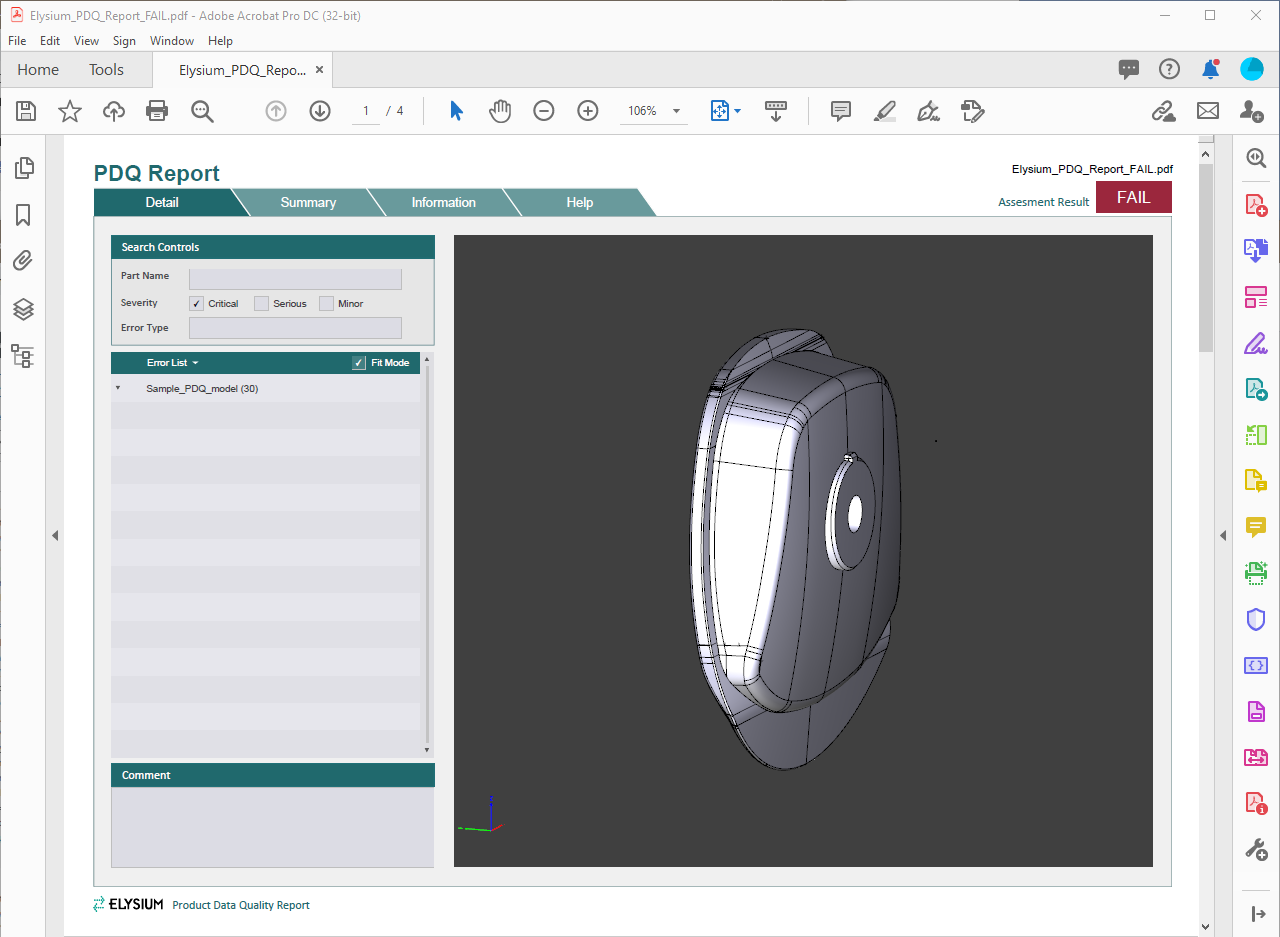
Task: Uncheck the Fit Mode option
Action: (358, 362)
